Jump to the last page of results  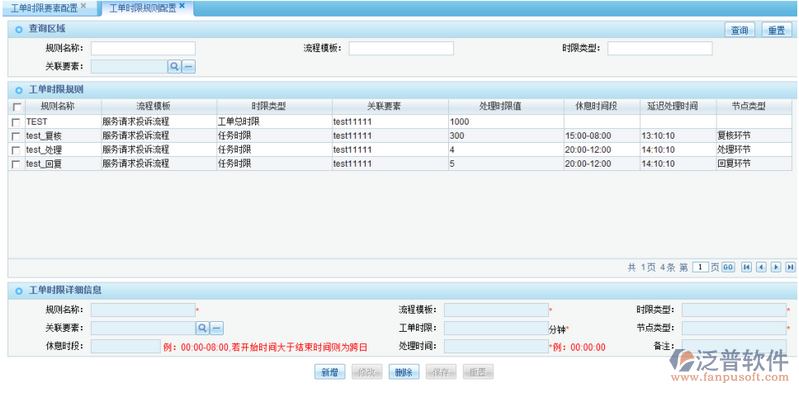[x=790, y=267]
